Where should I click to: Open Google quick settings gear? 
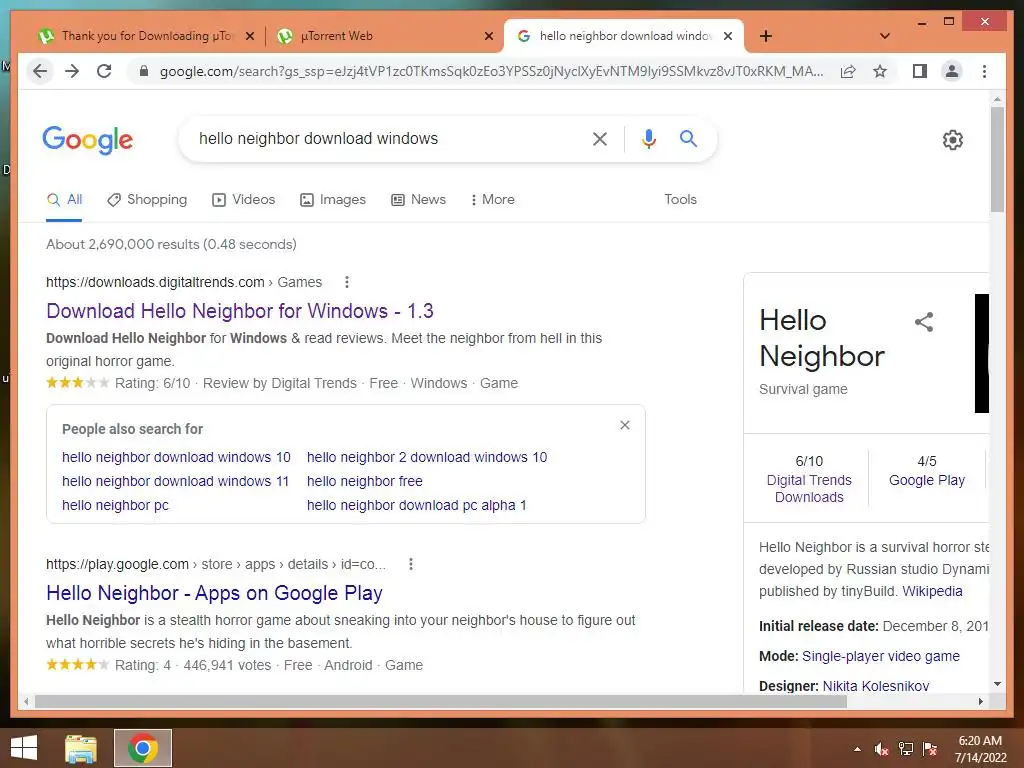[x=953, y=140]
